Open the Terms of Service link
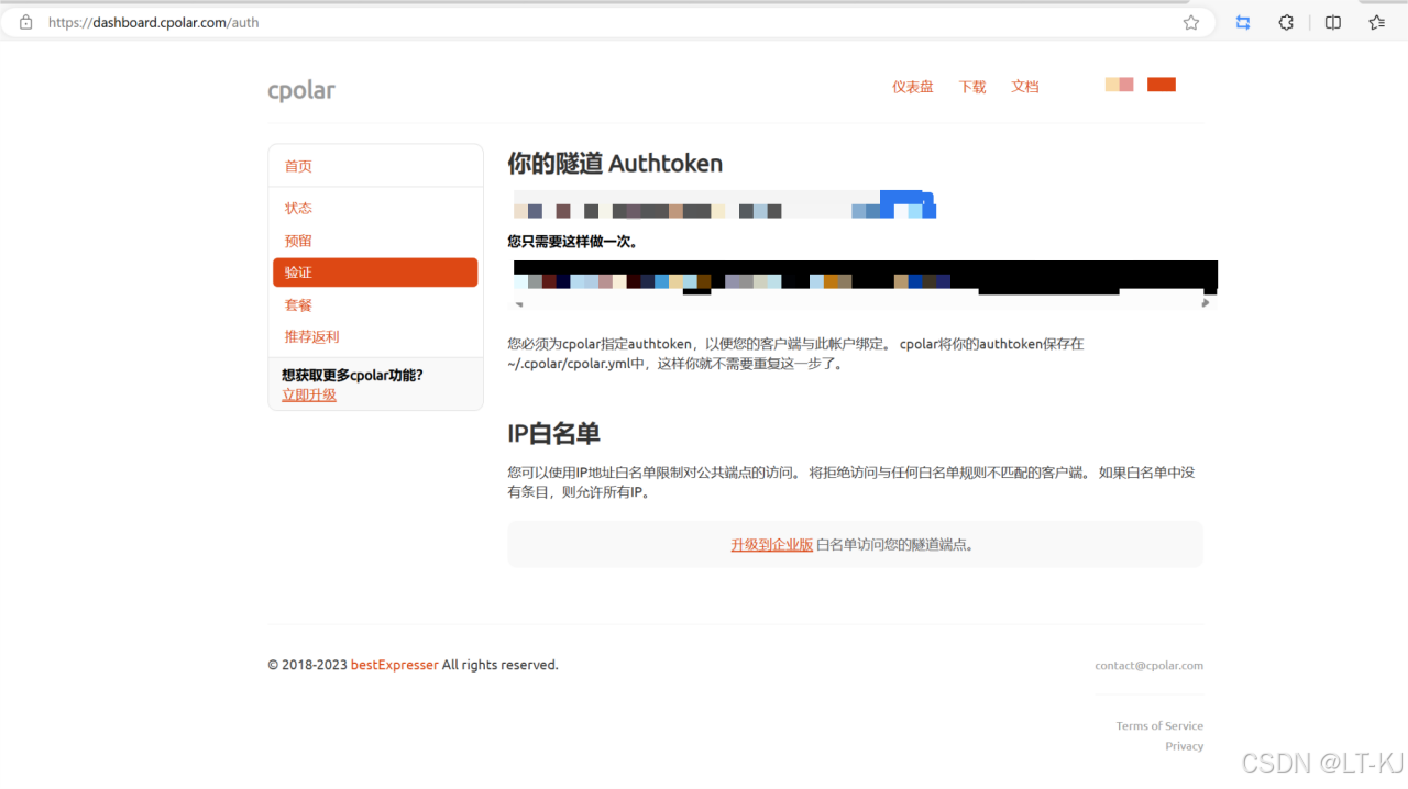Viewport: 1408px width, 789px height. coord(1160,726)
